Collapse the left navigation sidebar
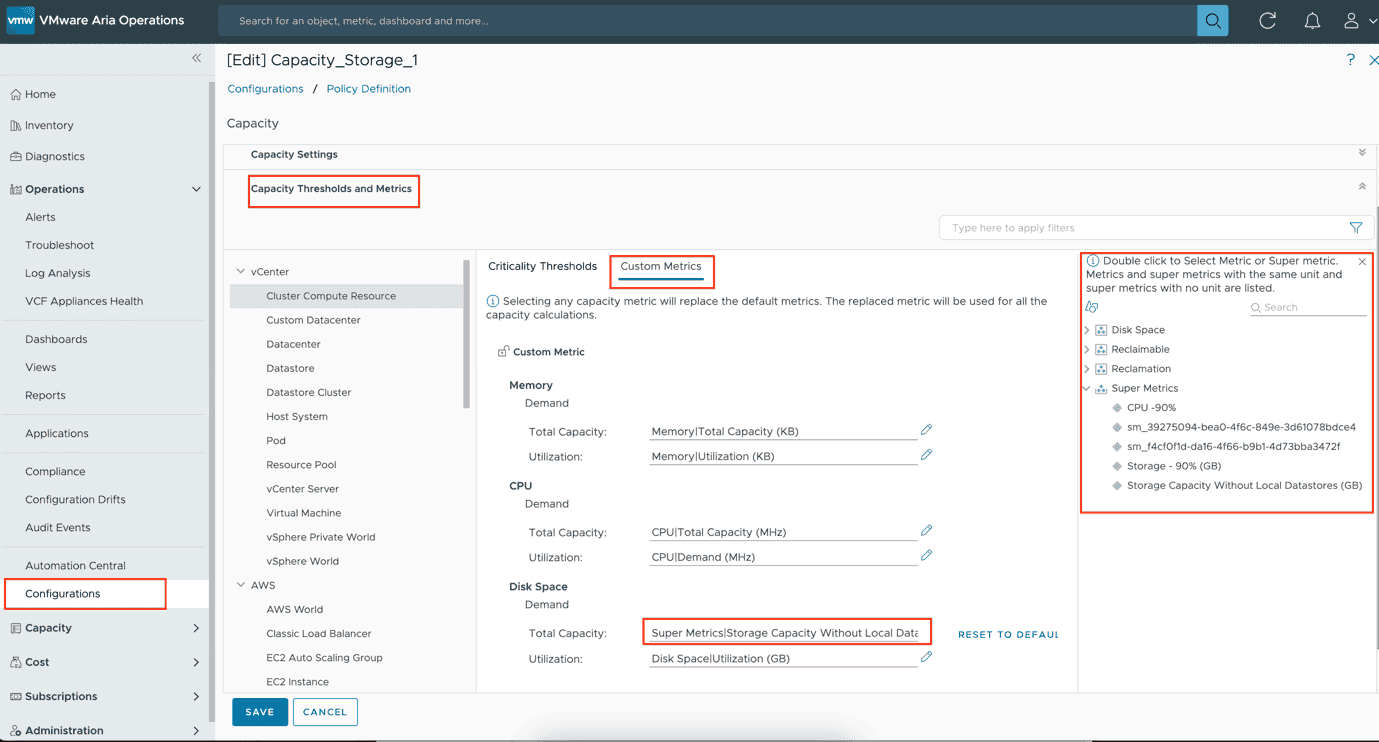The image size is (1379, 742). pyautogui.click(x=196, y=58)
